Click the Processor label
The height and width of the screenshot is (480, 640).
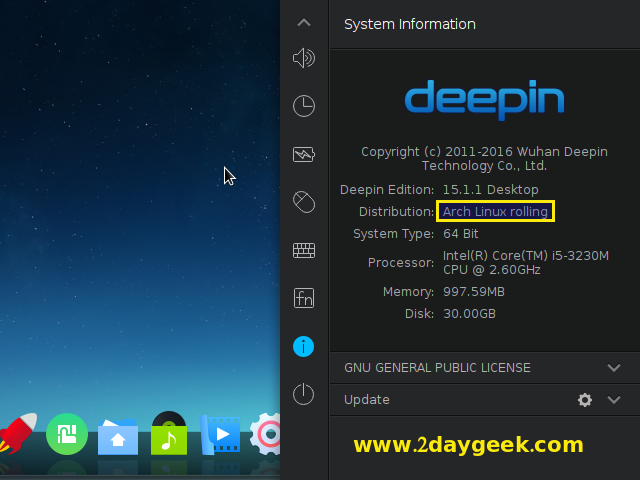coord(401,262)
